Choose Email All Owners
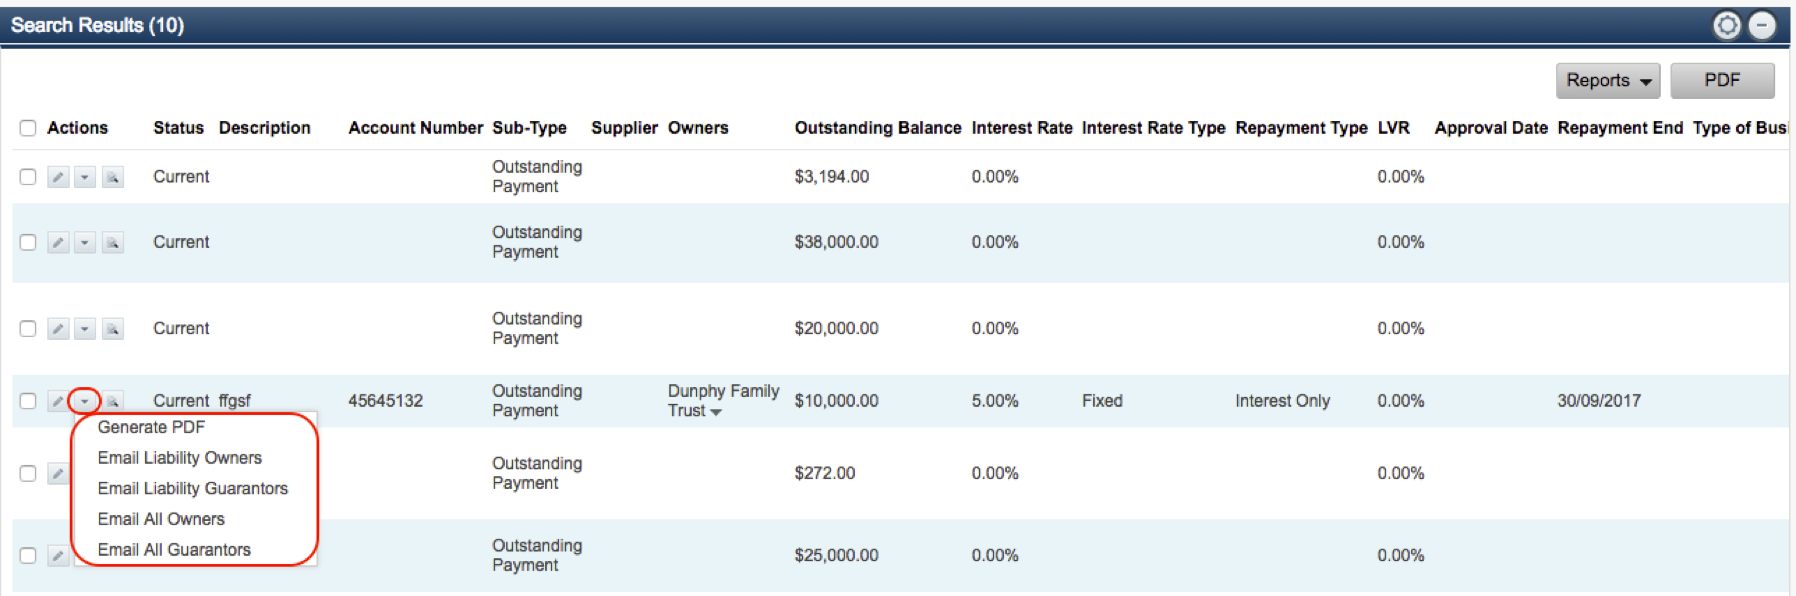Screen dimensions: 1796x596 pos(161,519)
